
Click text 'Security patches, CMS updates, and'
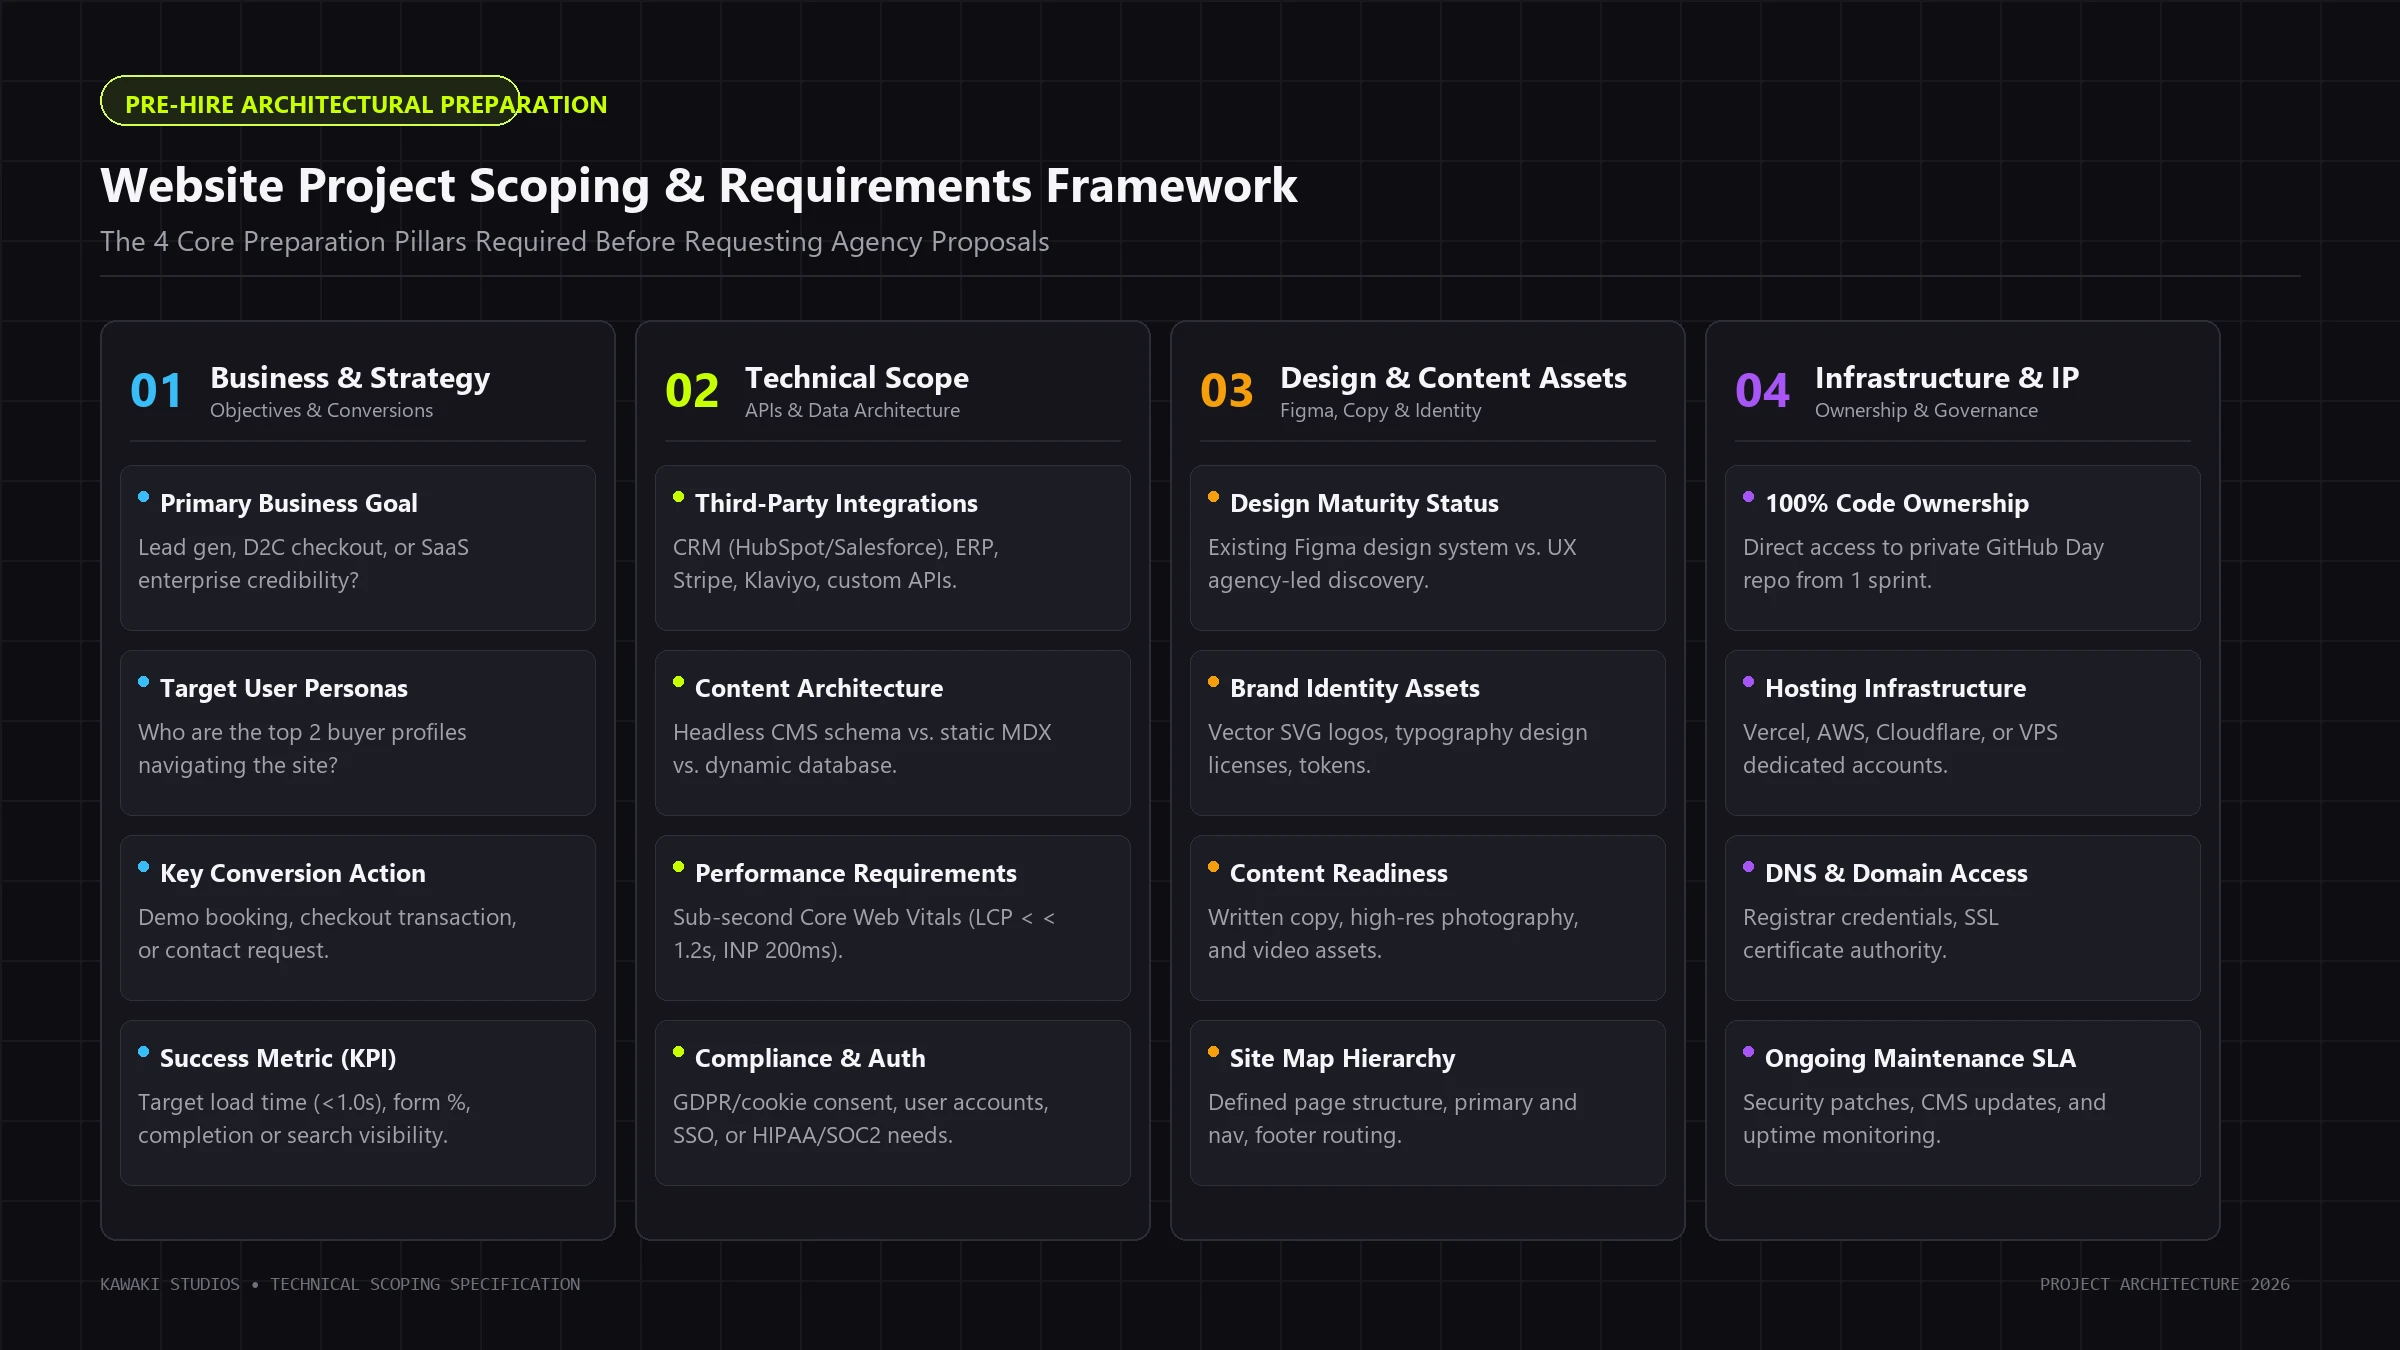pos(1924,1103)
